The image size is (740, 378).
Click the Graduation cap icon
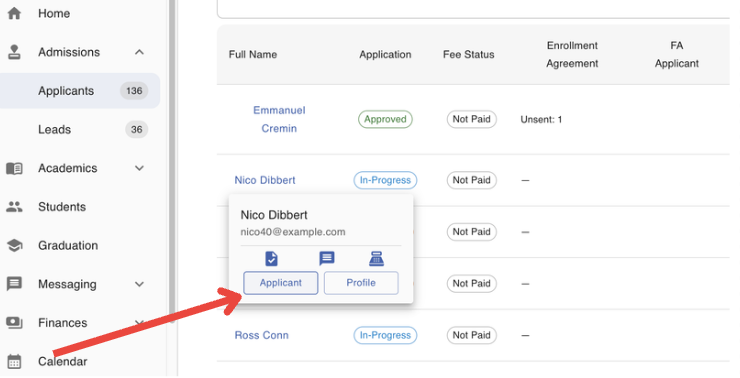(x=15, y=245)
